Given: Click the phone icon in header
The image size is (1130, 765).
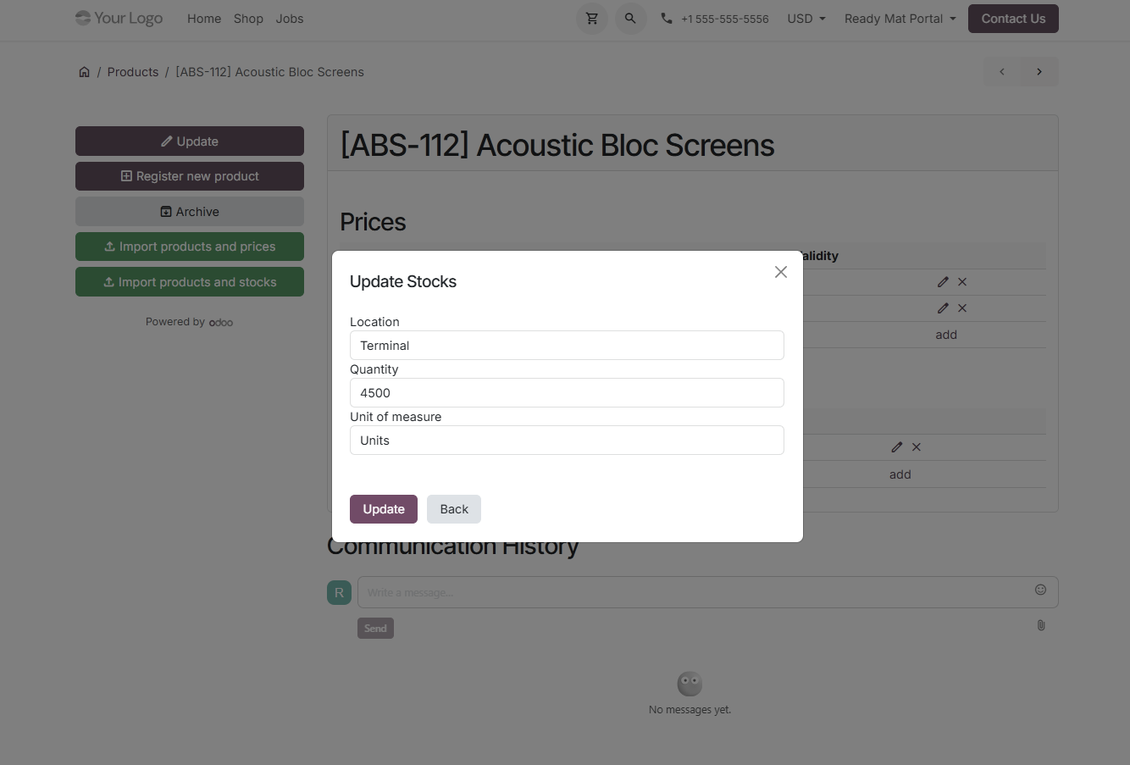Looking at the screenshot, I should (667, 19).
